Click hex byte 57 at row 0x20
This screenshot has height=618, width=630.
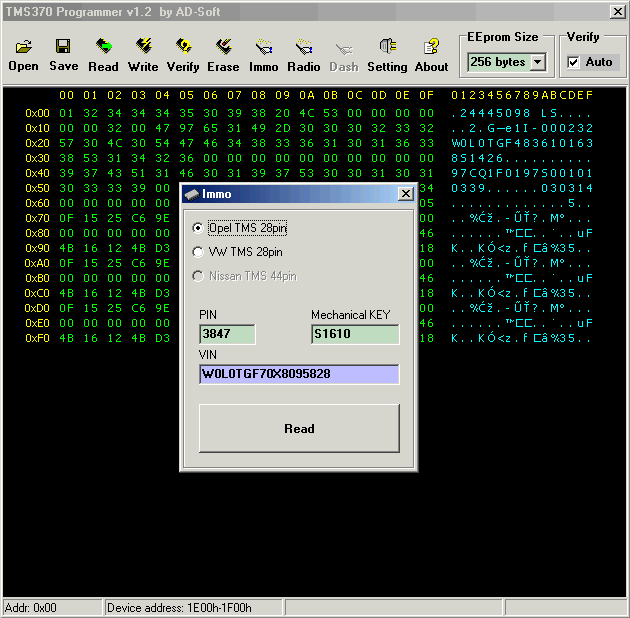coord(66,143)
